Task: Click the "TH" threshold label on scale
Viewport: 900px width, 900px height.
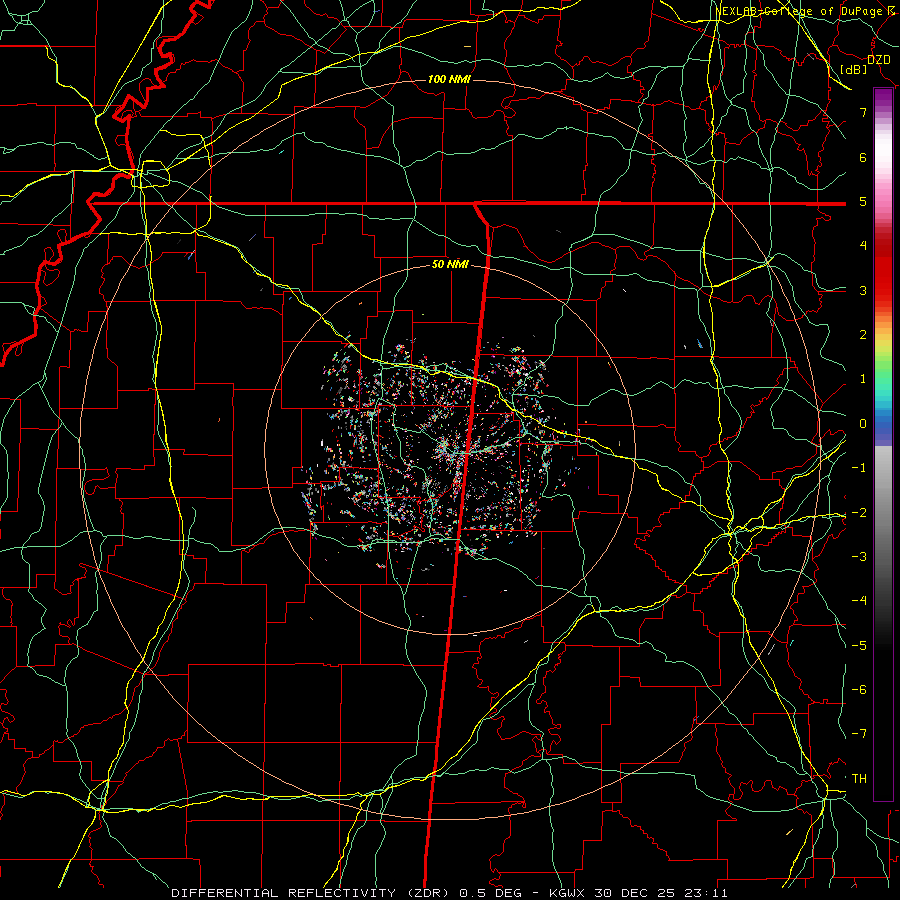Action: coord(859,779)
